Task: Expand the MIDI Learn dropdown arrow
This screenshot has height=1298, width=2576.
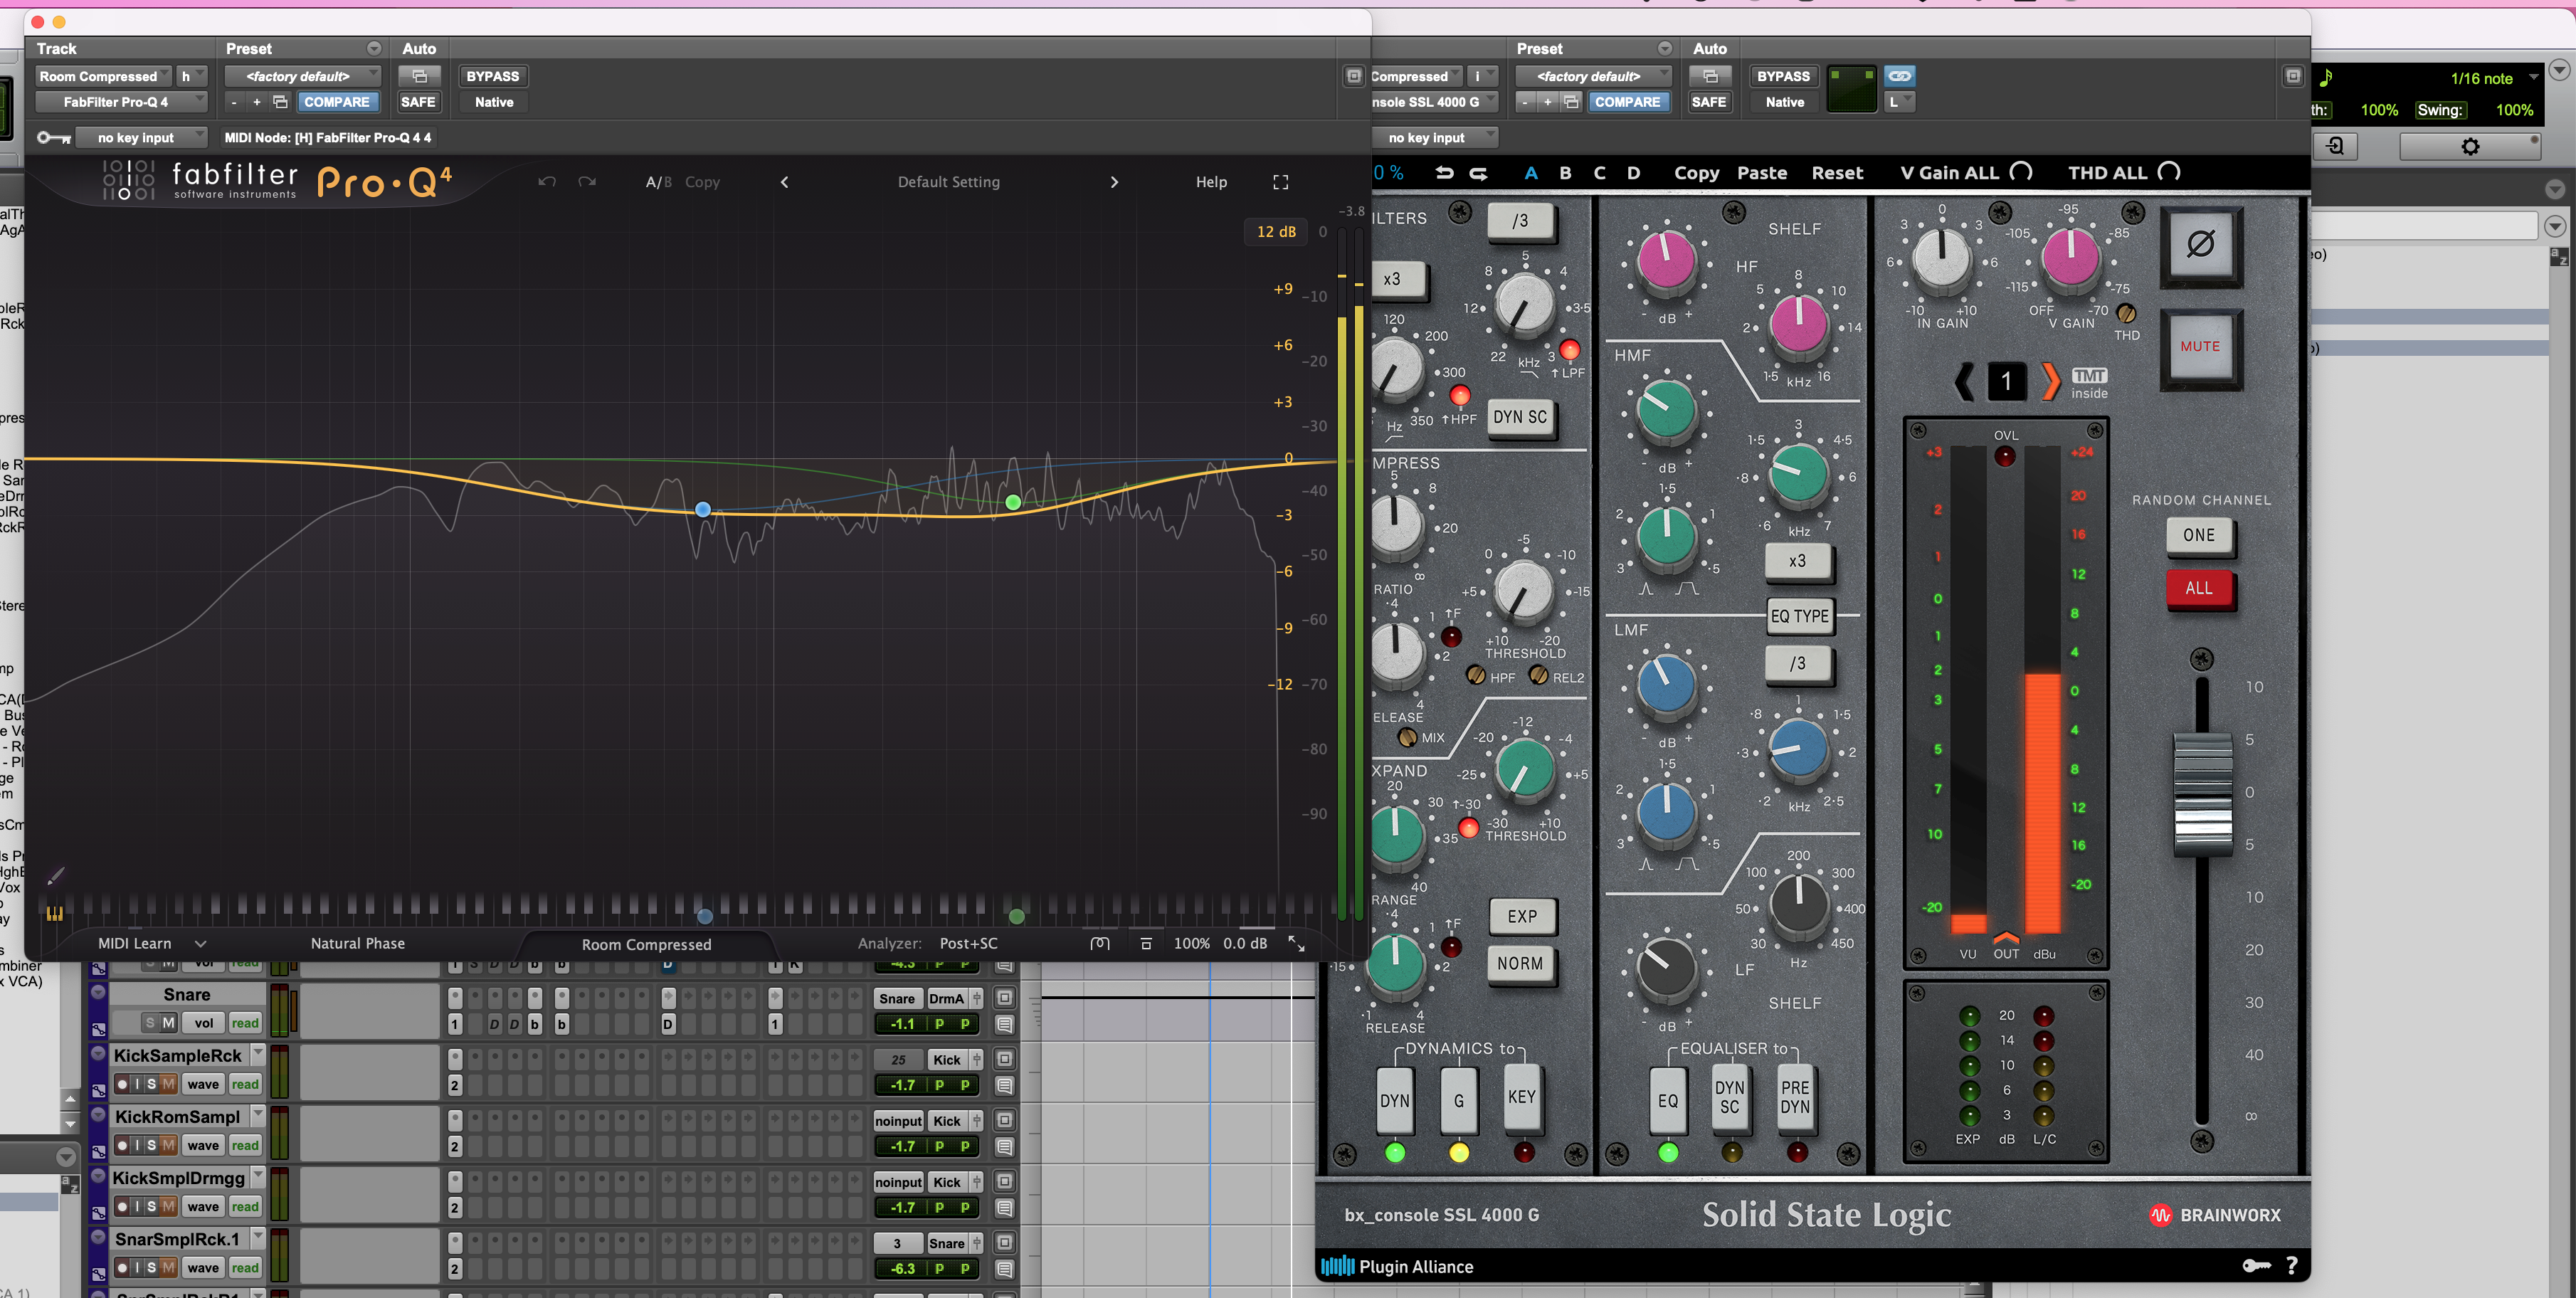Action: [200, 943]
